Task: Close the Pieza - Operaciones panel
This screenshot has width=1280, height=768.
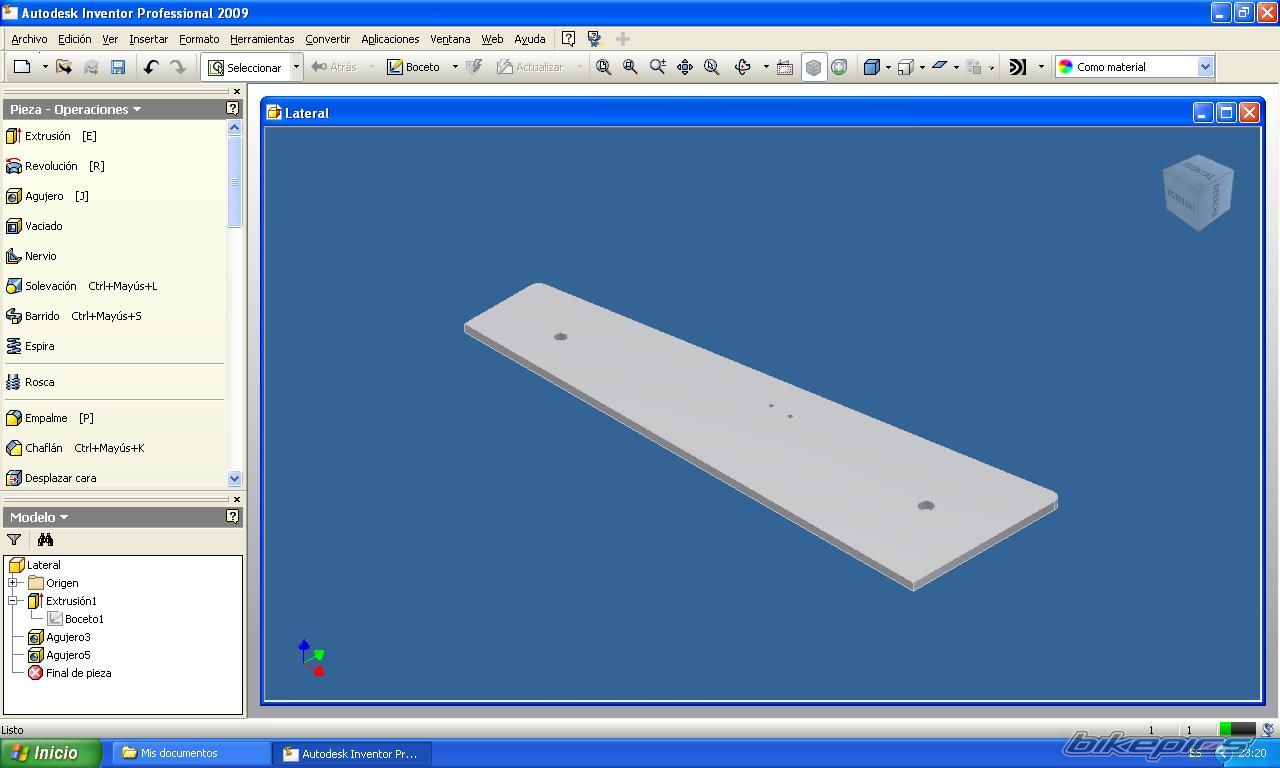Action: tap(237, 91)
